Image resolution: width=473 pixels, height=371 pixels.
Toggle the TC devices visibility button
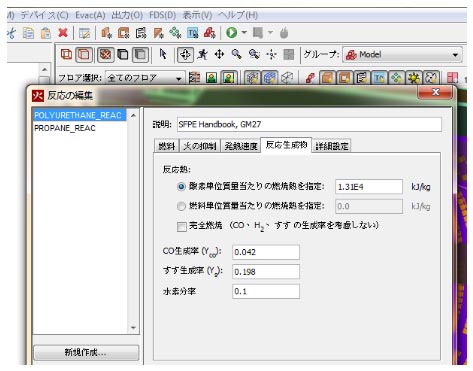coord(379,78)
